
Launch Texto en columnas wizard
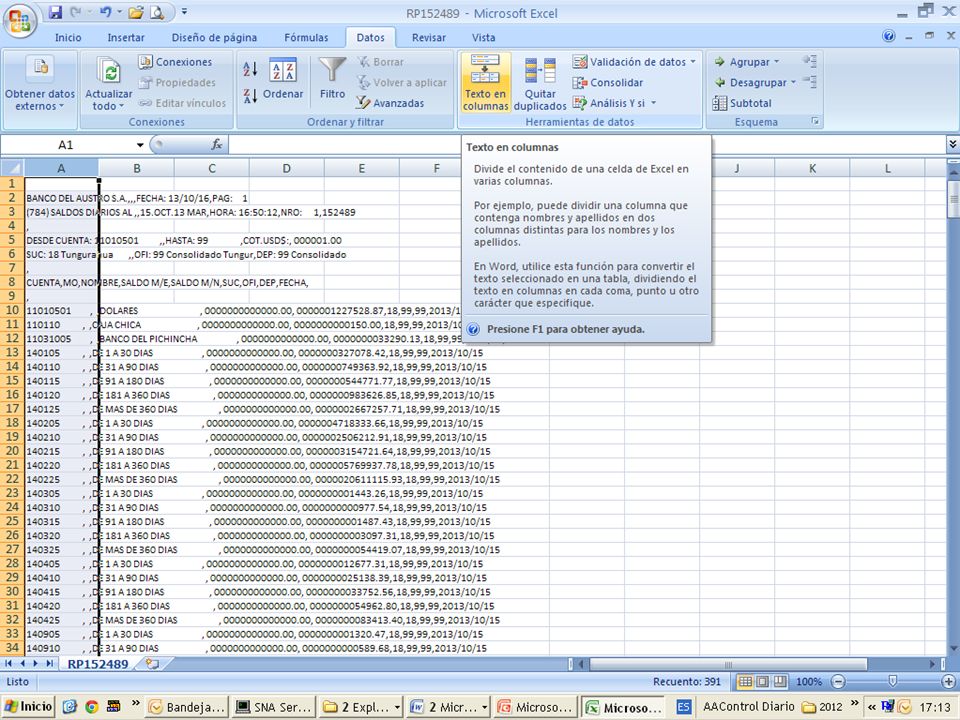(x=486, y=83)
